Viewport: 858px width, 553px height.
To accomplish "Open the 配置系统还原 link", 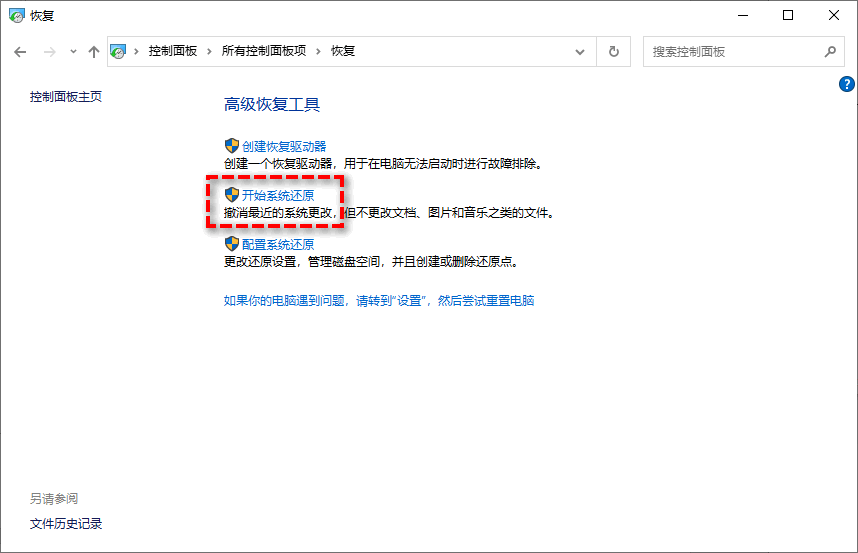I will pos(278,244).
